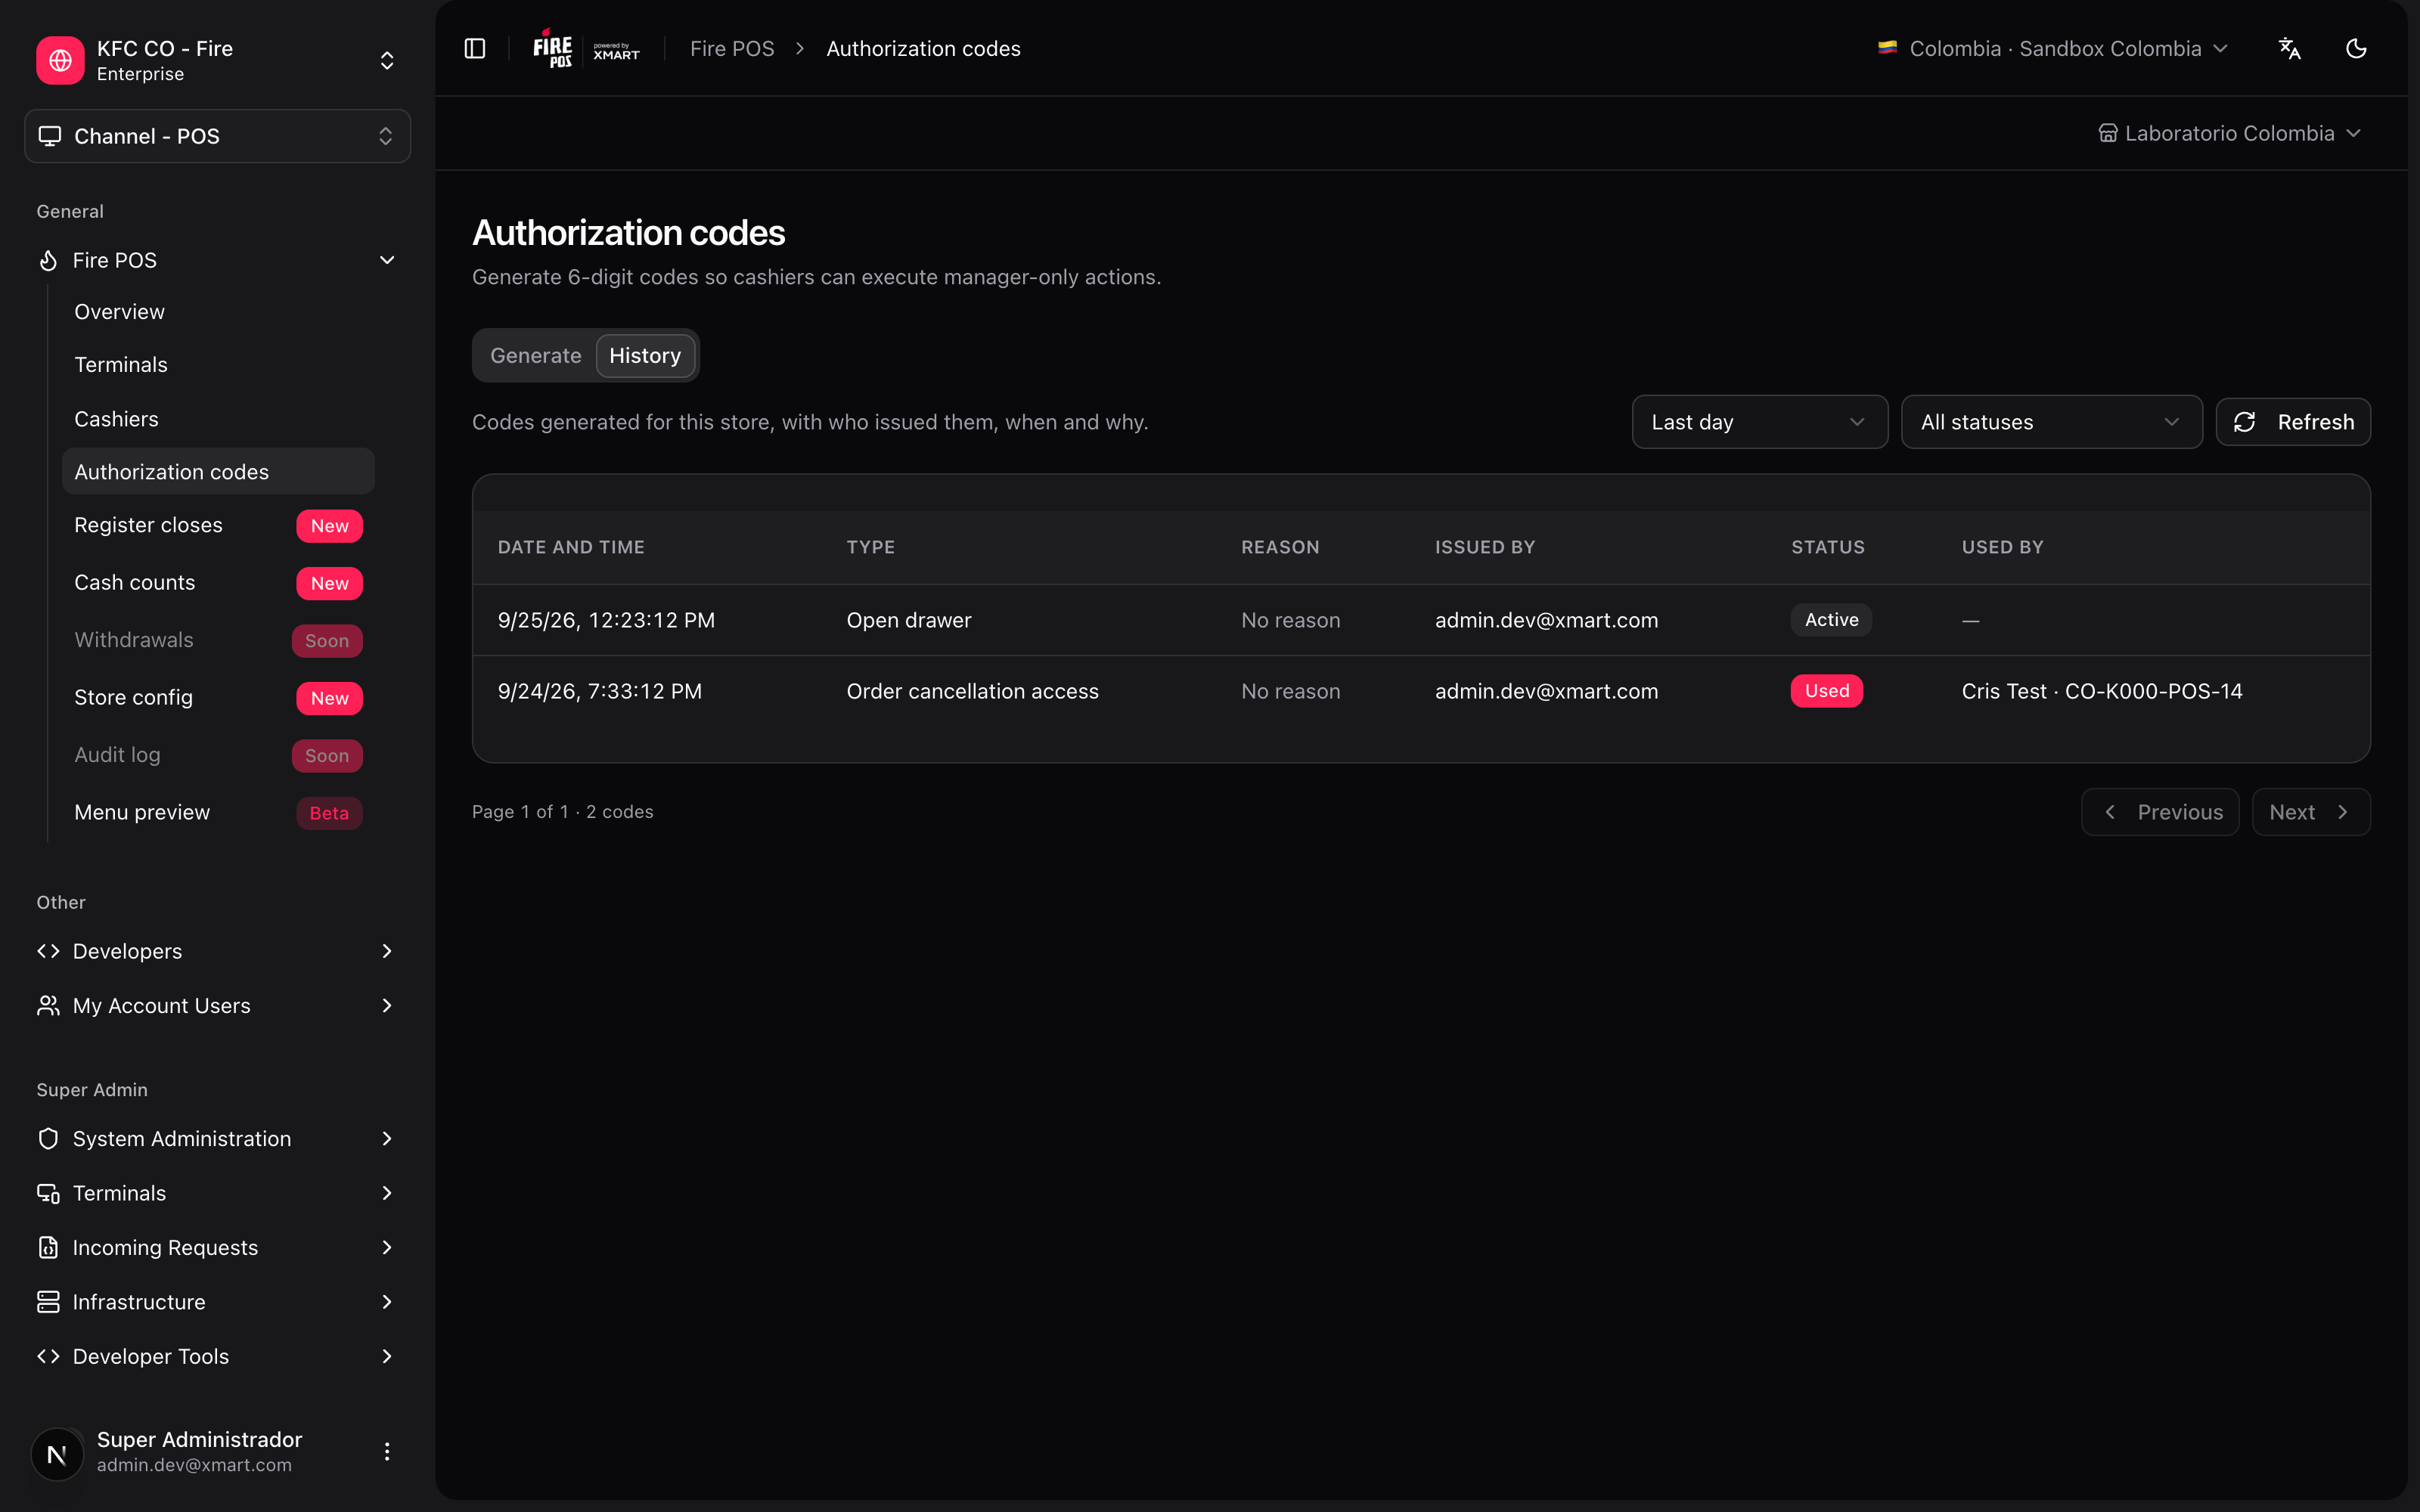
Task: Click the Incoming Requests document icon
Action: click(48, 1247)
